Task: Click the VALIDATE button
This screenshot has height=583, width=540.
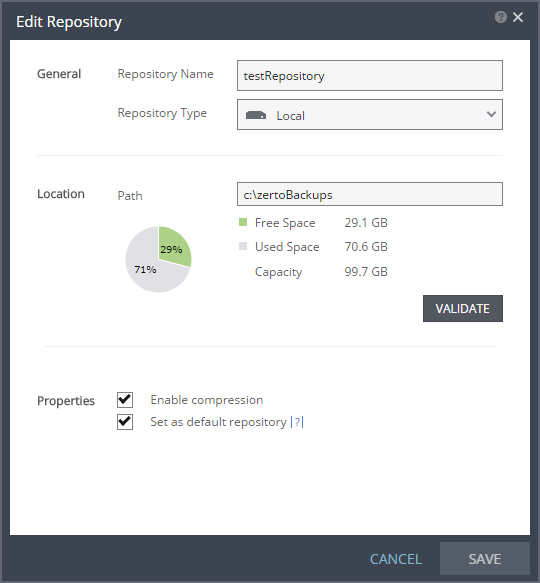Action: point(463,309)
